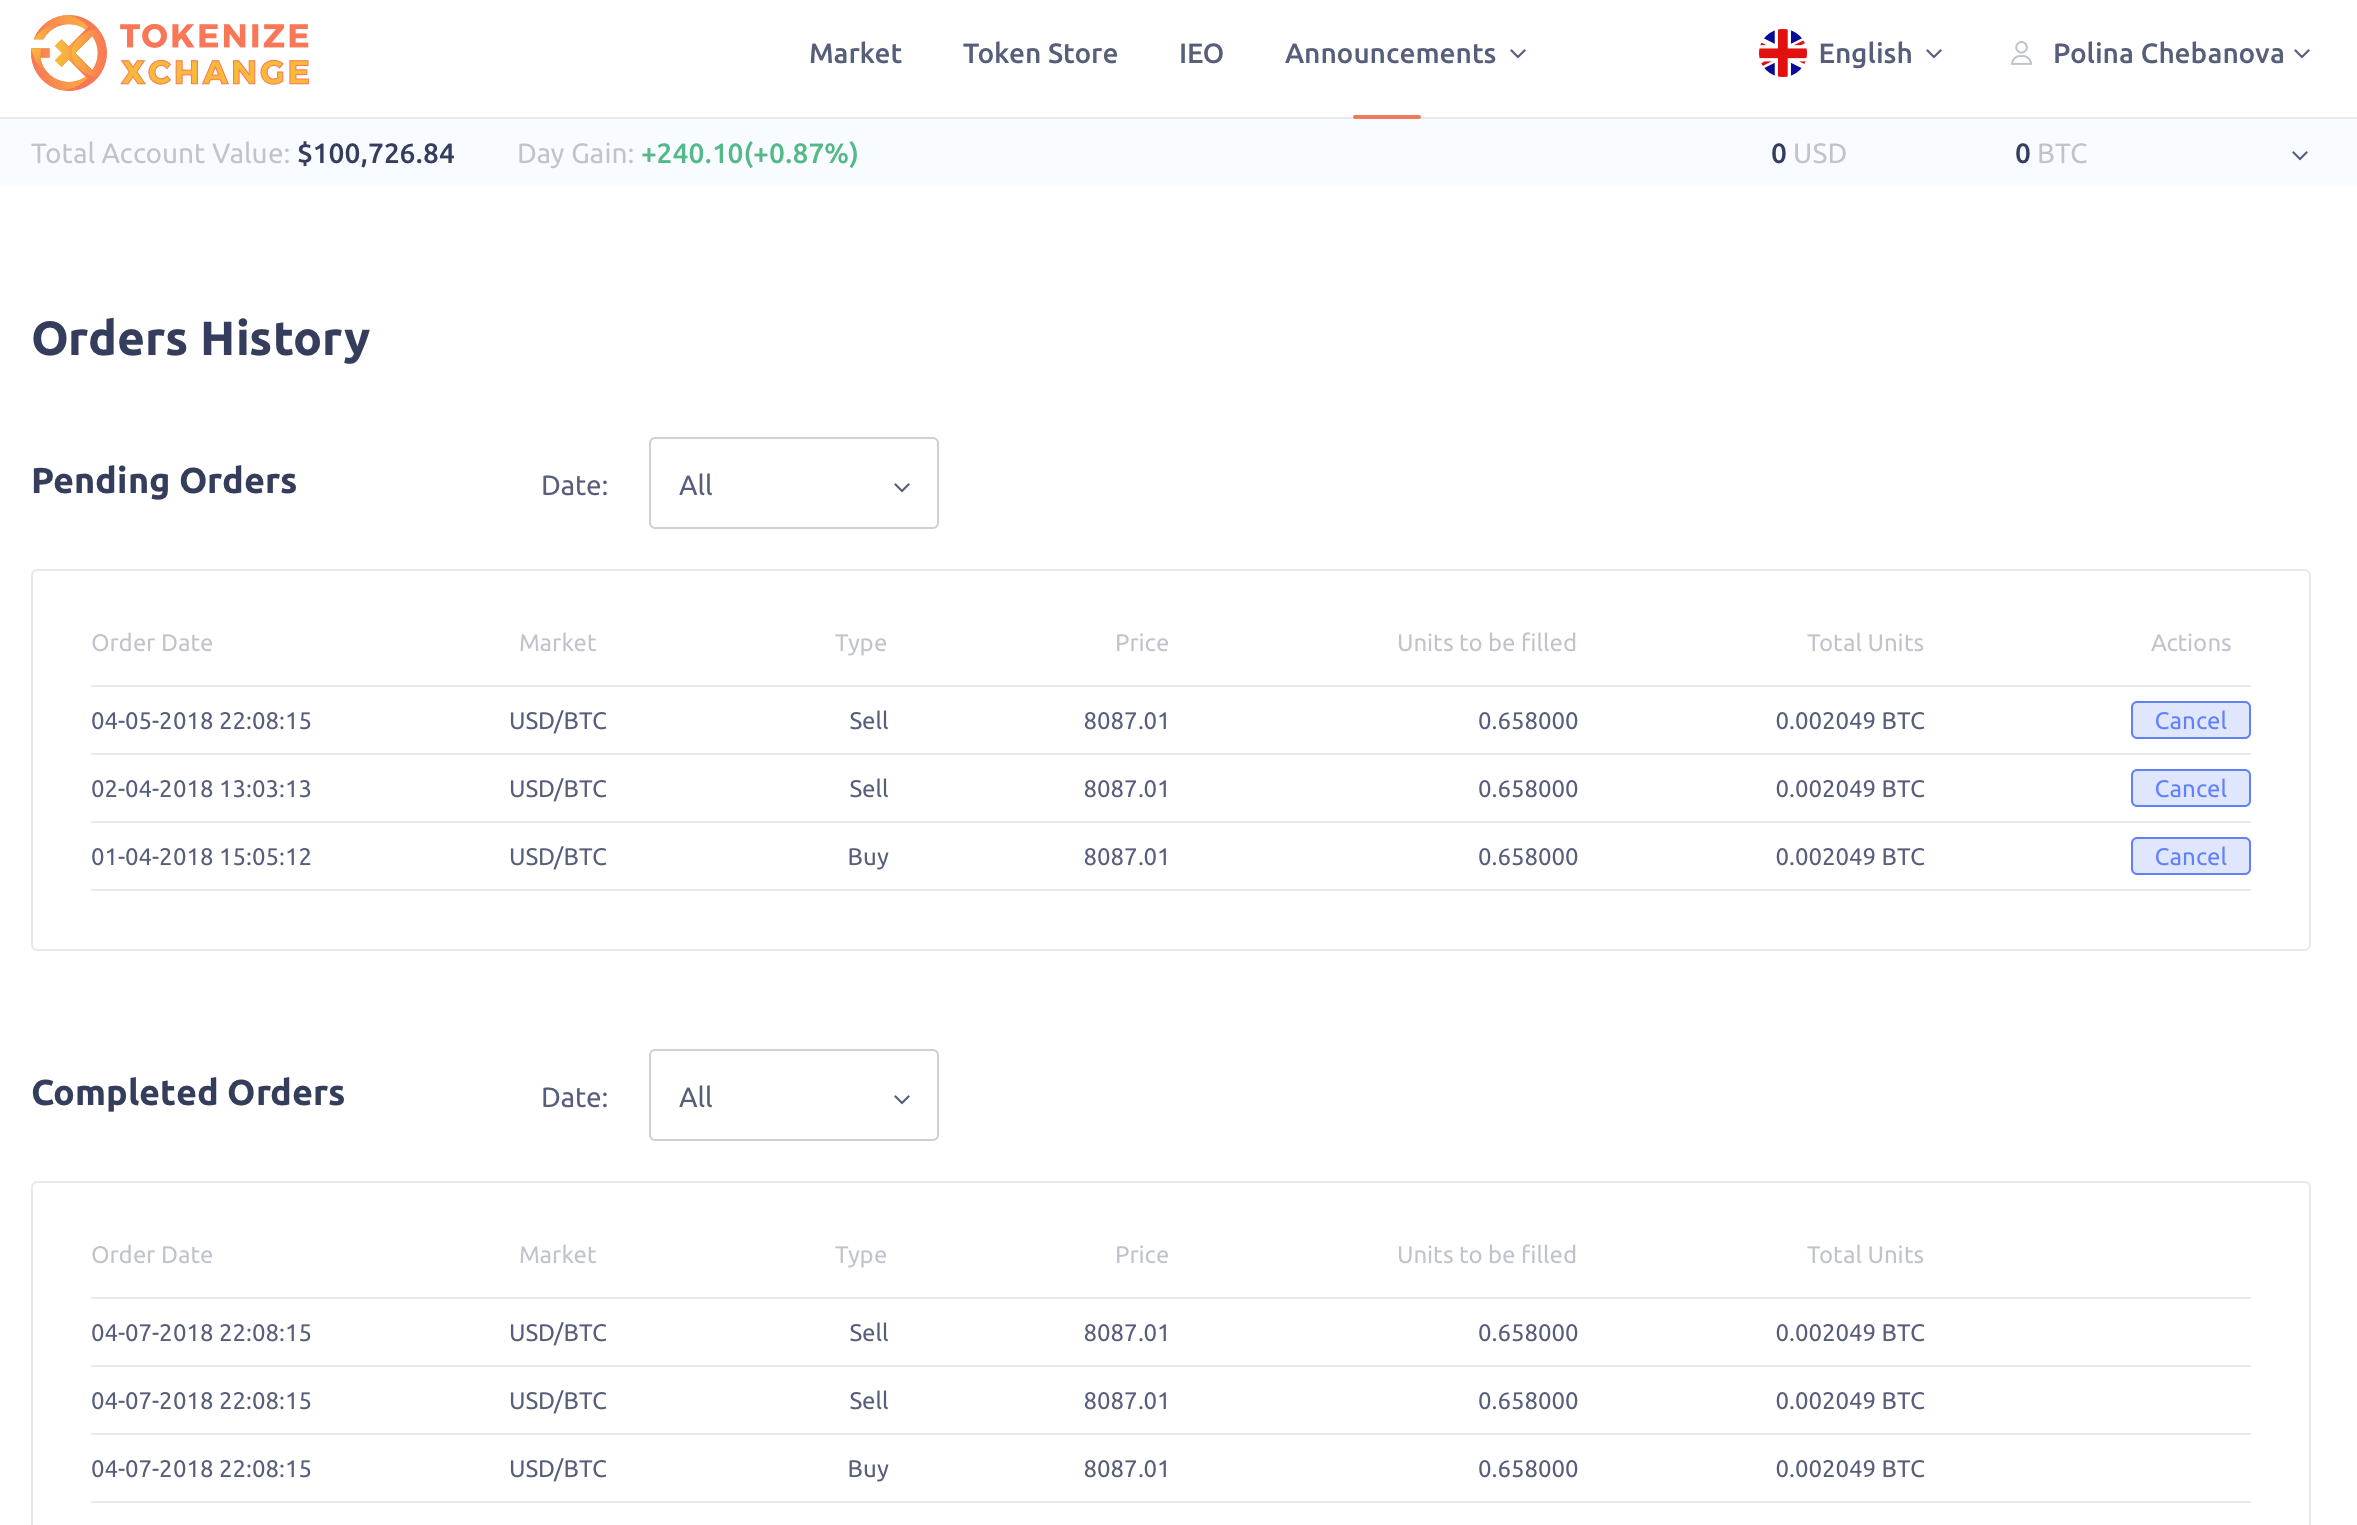Screen dimensions: 2357x1525
Task: Click the 0 BTC balance
Action: (2051, 153)
